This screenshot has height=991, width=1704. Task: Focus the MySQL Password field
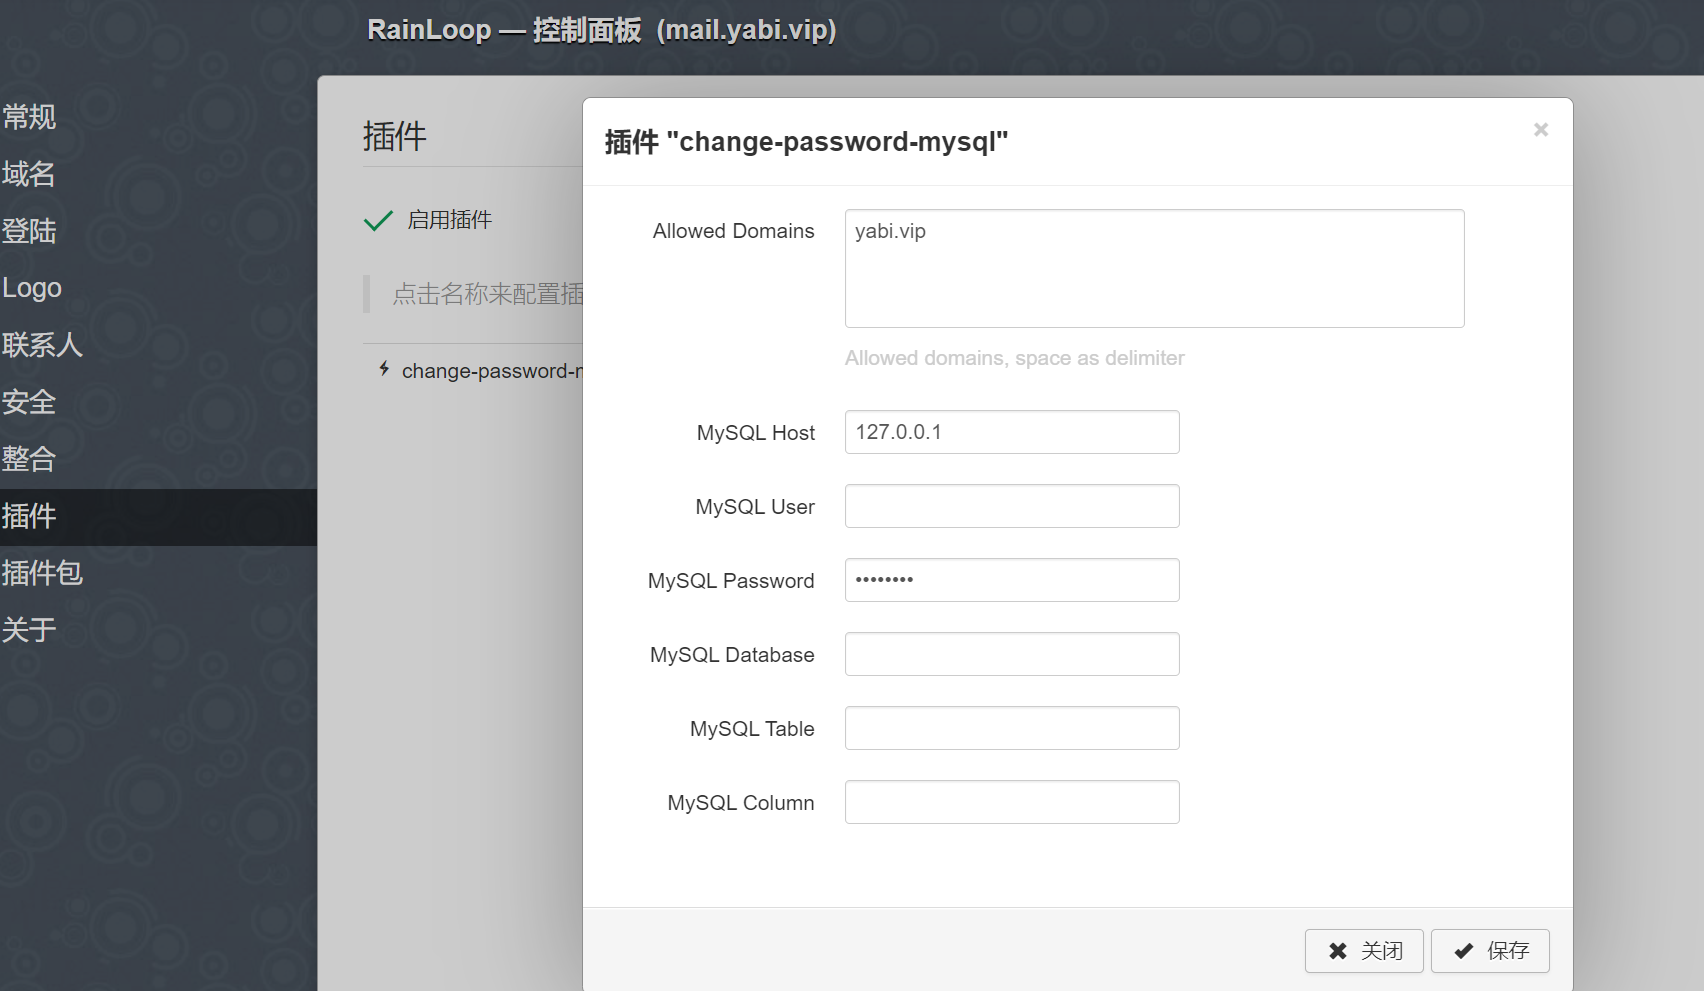click(x=1012, y=580)
